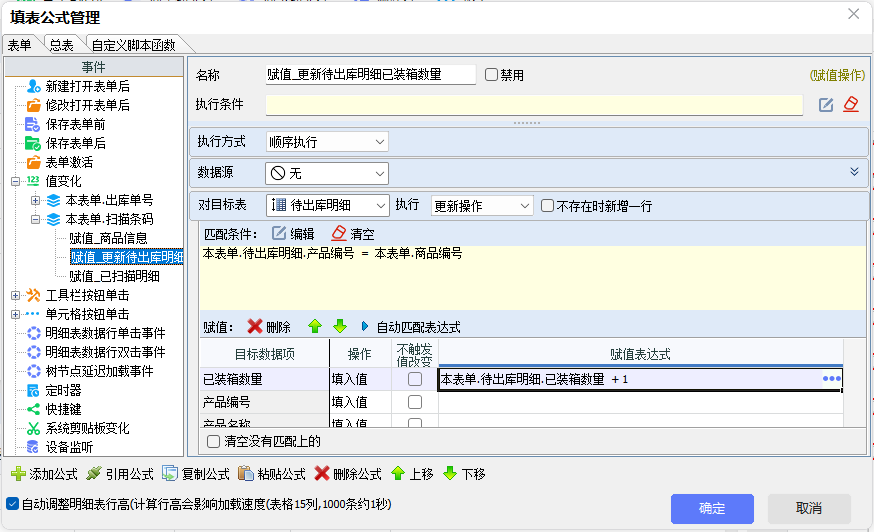Click 自动匹配表达式 play icon
The height and width of the screenshot is (532, 874).
tap(365, 327)
